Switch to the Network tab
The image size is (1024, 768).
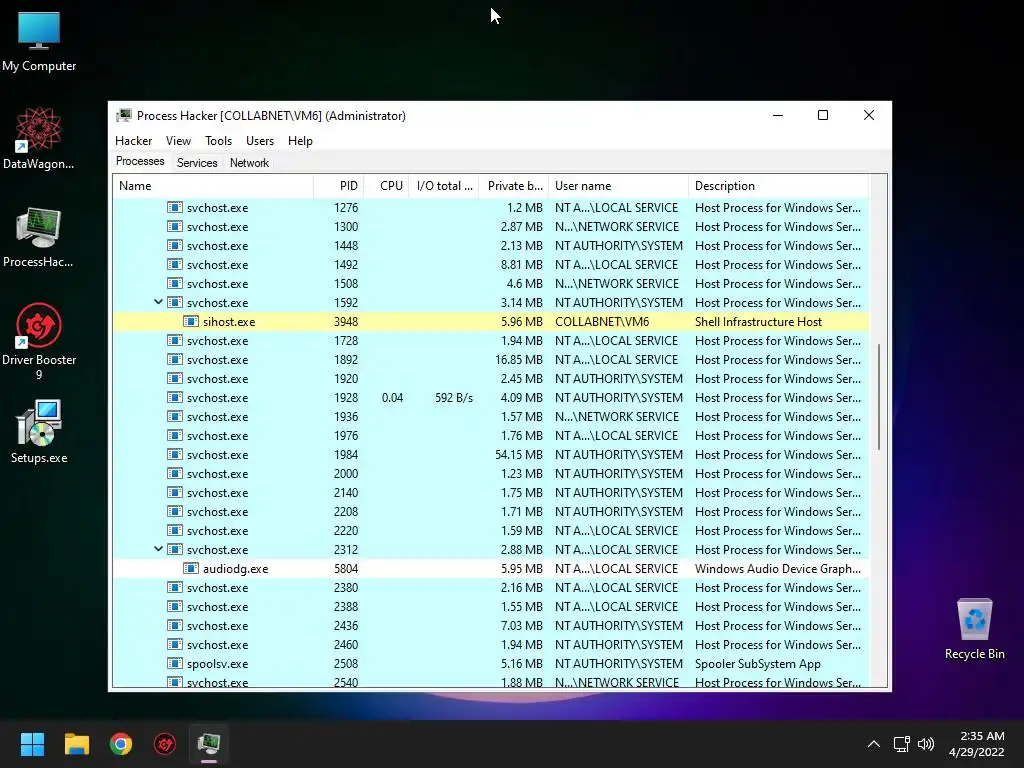[x=249, y=163]
